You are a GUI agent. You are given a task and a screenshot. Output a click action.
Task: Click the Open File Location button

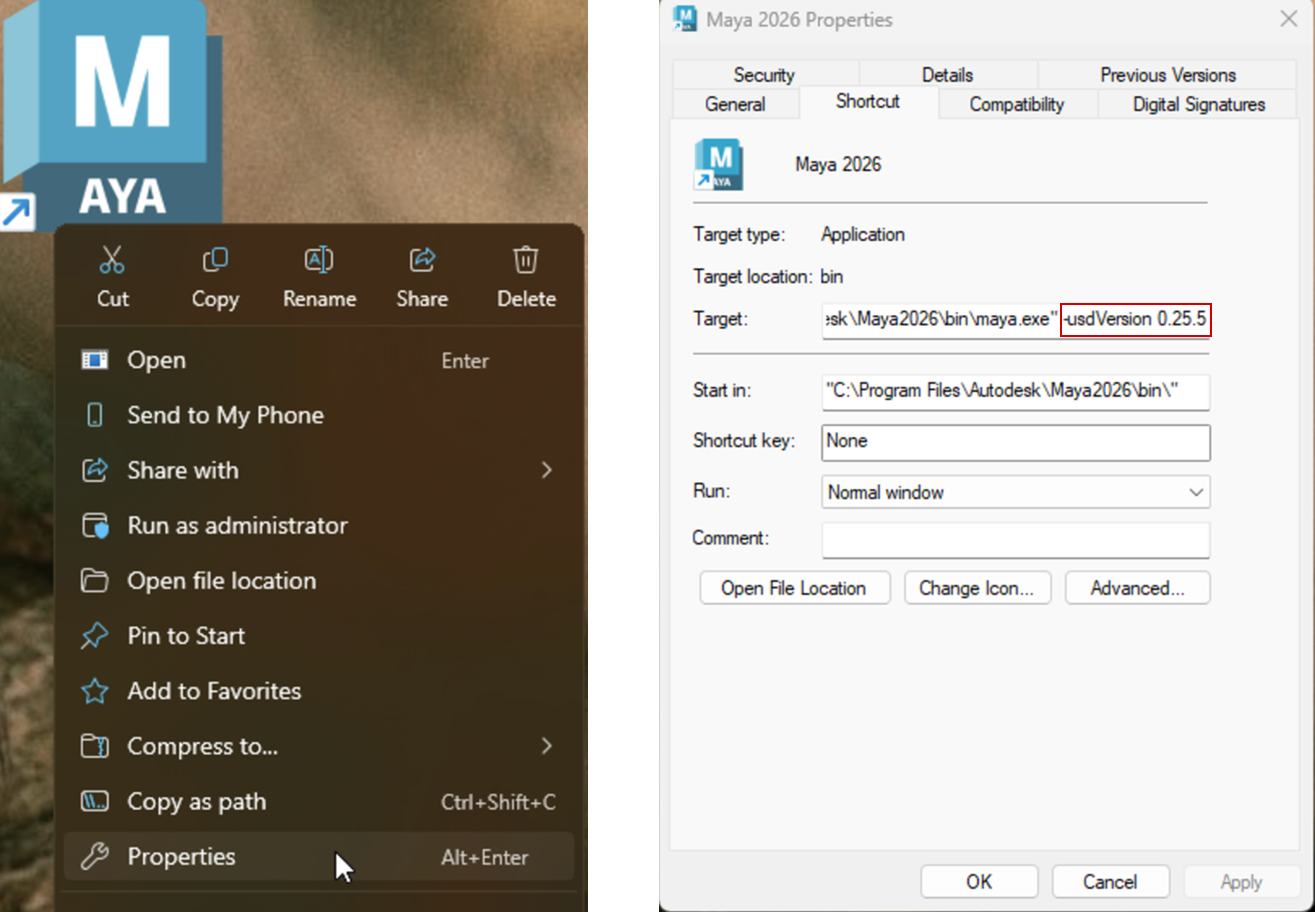click(x=794, y=588)
